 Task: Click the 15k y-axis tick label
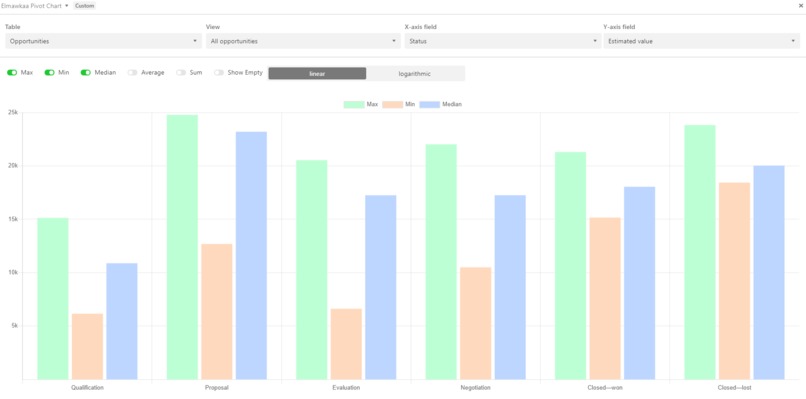(13, 220)
